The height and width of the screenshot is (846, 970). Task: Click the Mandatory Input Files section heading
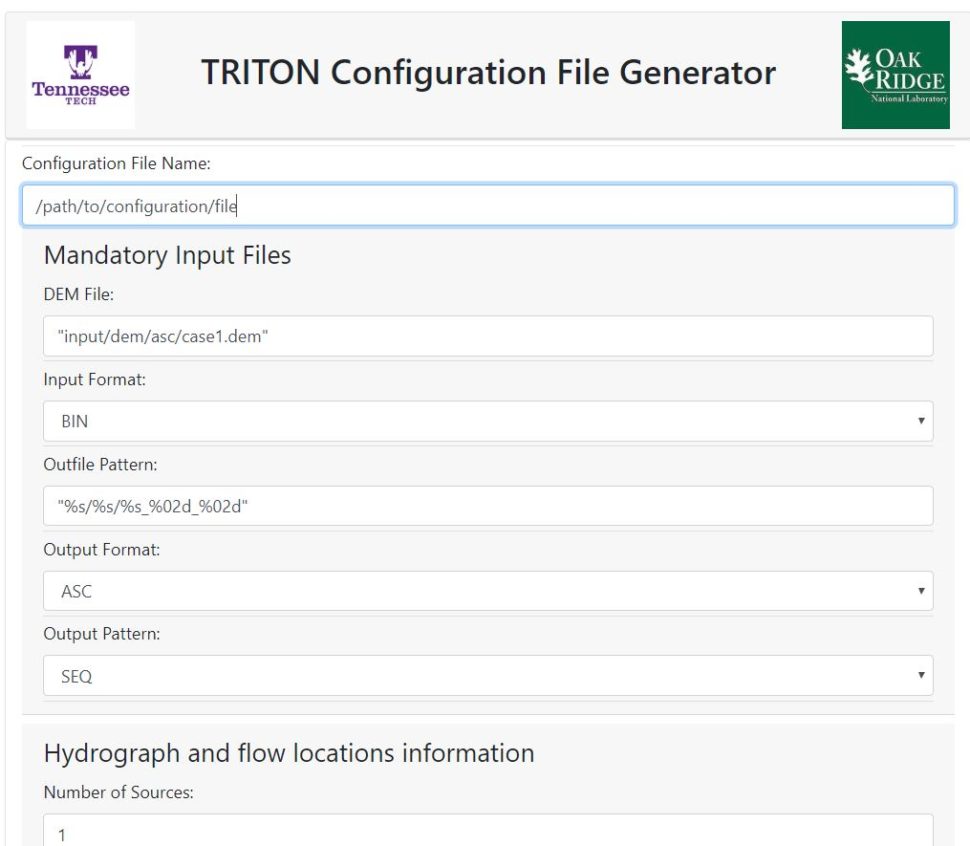(x=167, y=255)
